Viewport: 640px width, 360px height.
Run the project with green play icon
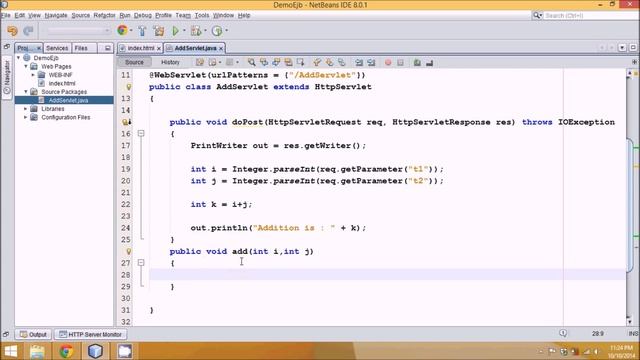pyautogui.click(x=176, y=31)
